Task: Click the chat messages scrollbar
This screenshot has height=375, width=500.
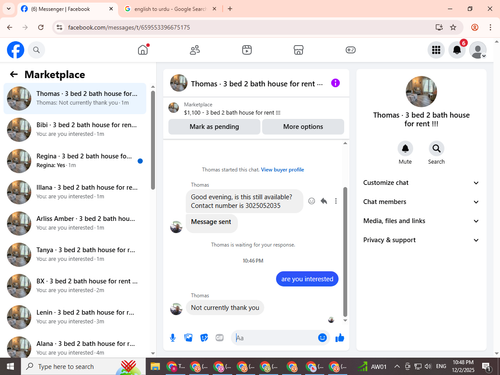Action: (345, 252)
